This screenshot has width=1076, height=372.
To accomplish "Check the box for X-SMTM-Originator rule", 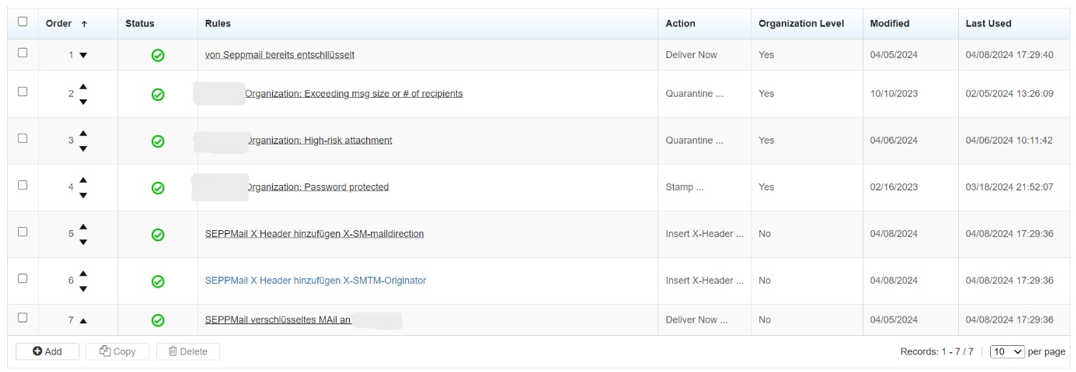I will click(23, 278).
